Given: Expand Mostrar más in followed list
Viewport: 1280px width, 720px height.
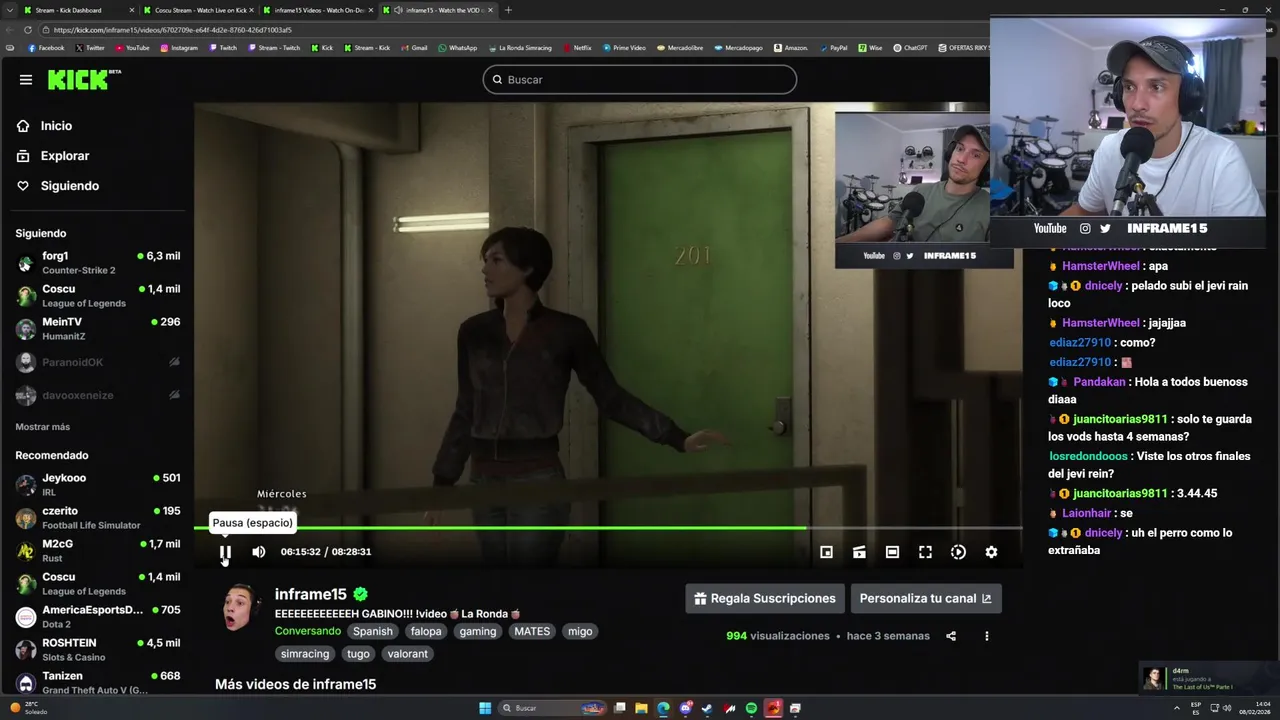Looking at the screenshot, I should click(x=43, y=427).
